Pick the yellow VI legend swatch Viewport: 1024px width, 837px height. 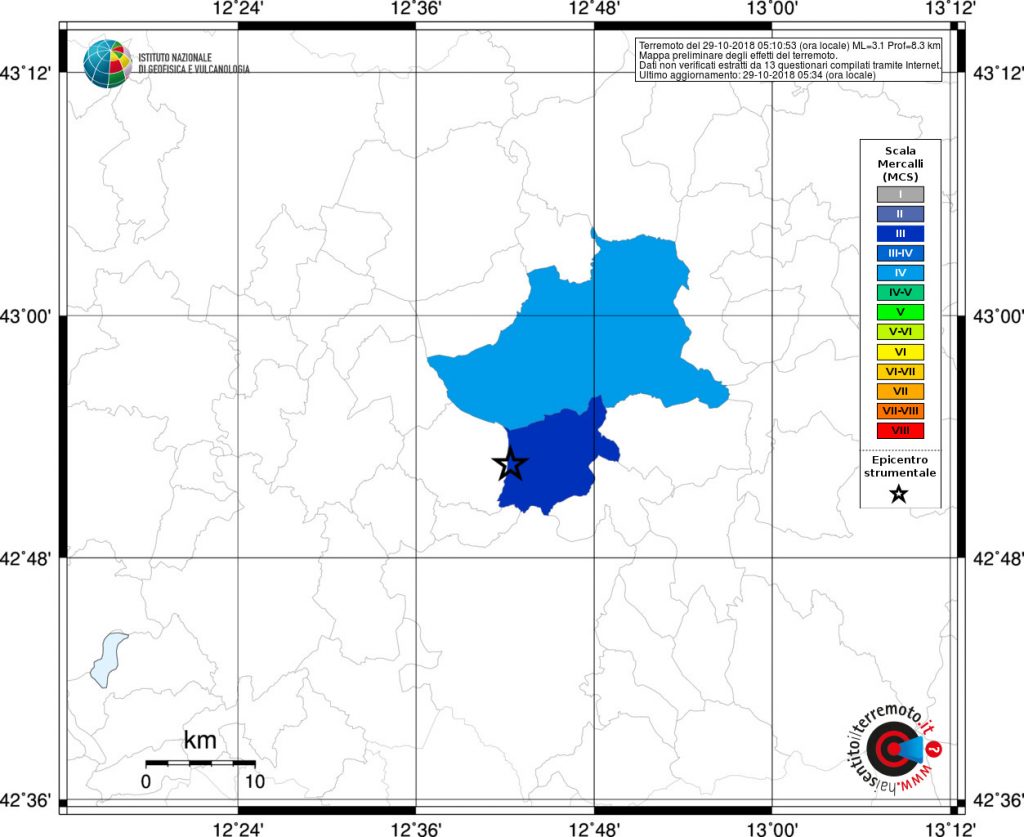(x=899, y=351)
